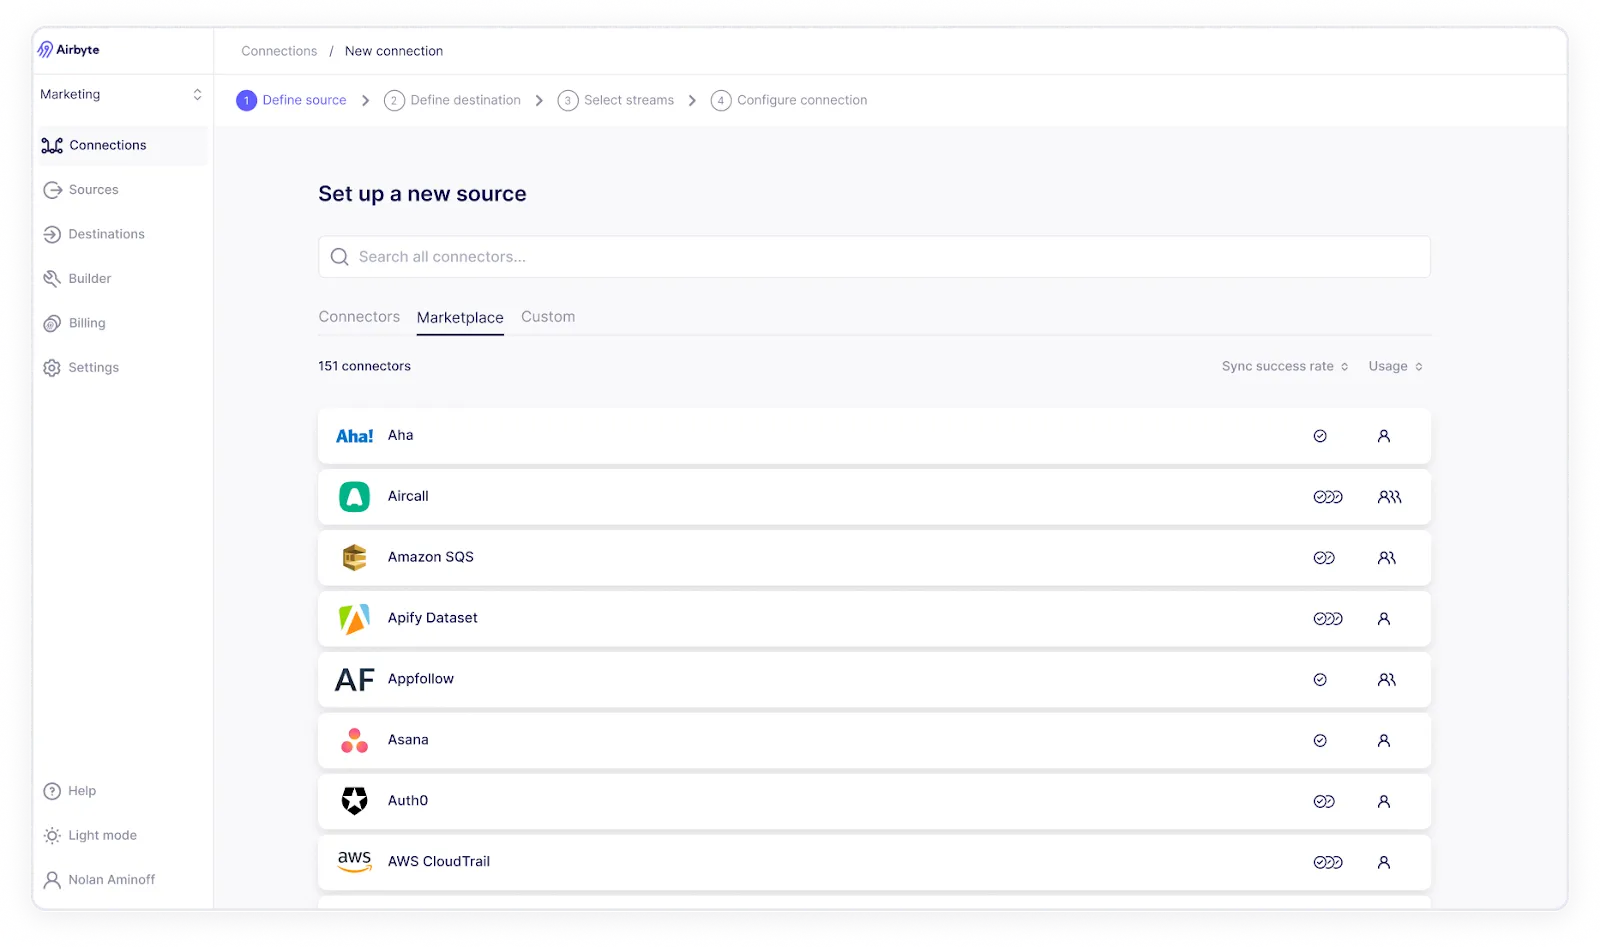
Task: Switch to the Connectors tab
Action: (x=359, y=317)
